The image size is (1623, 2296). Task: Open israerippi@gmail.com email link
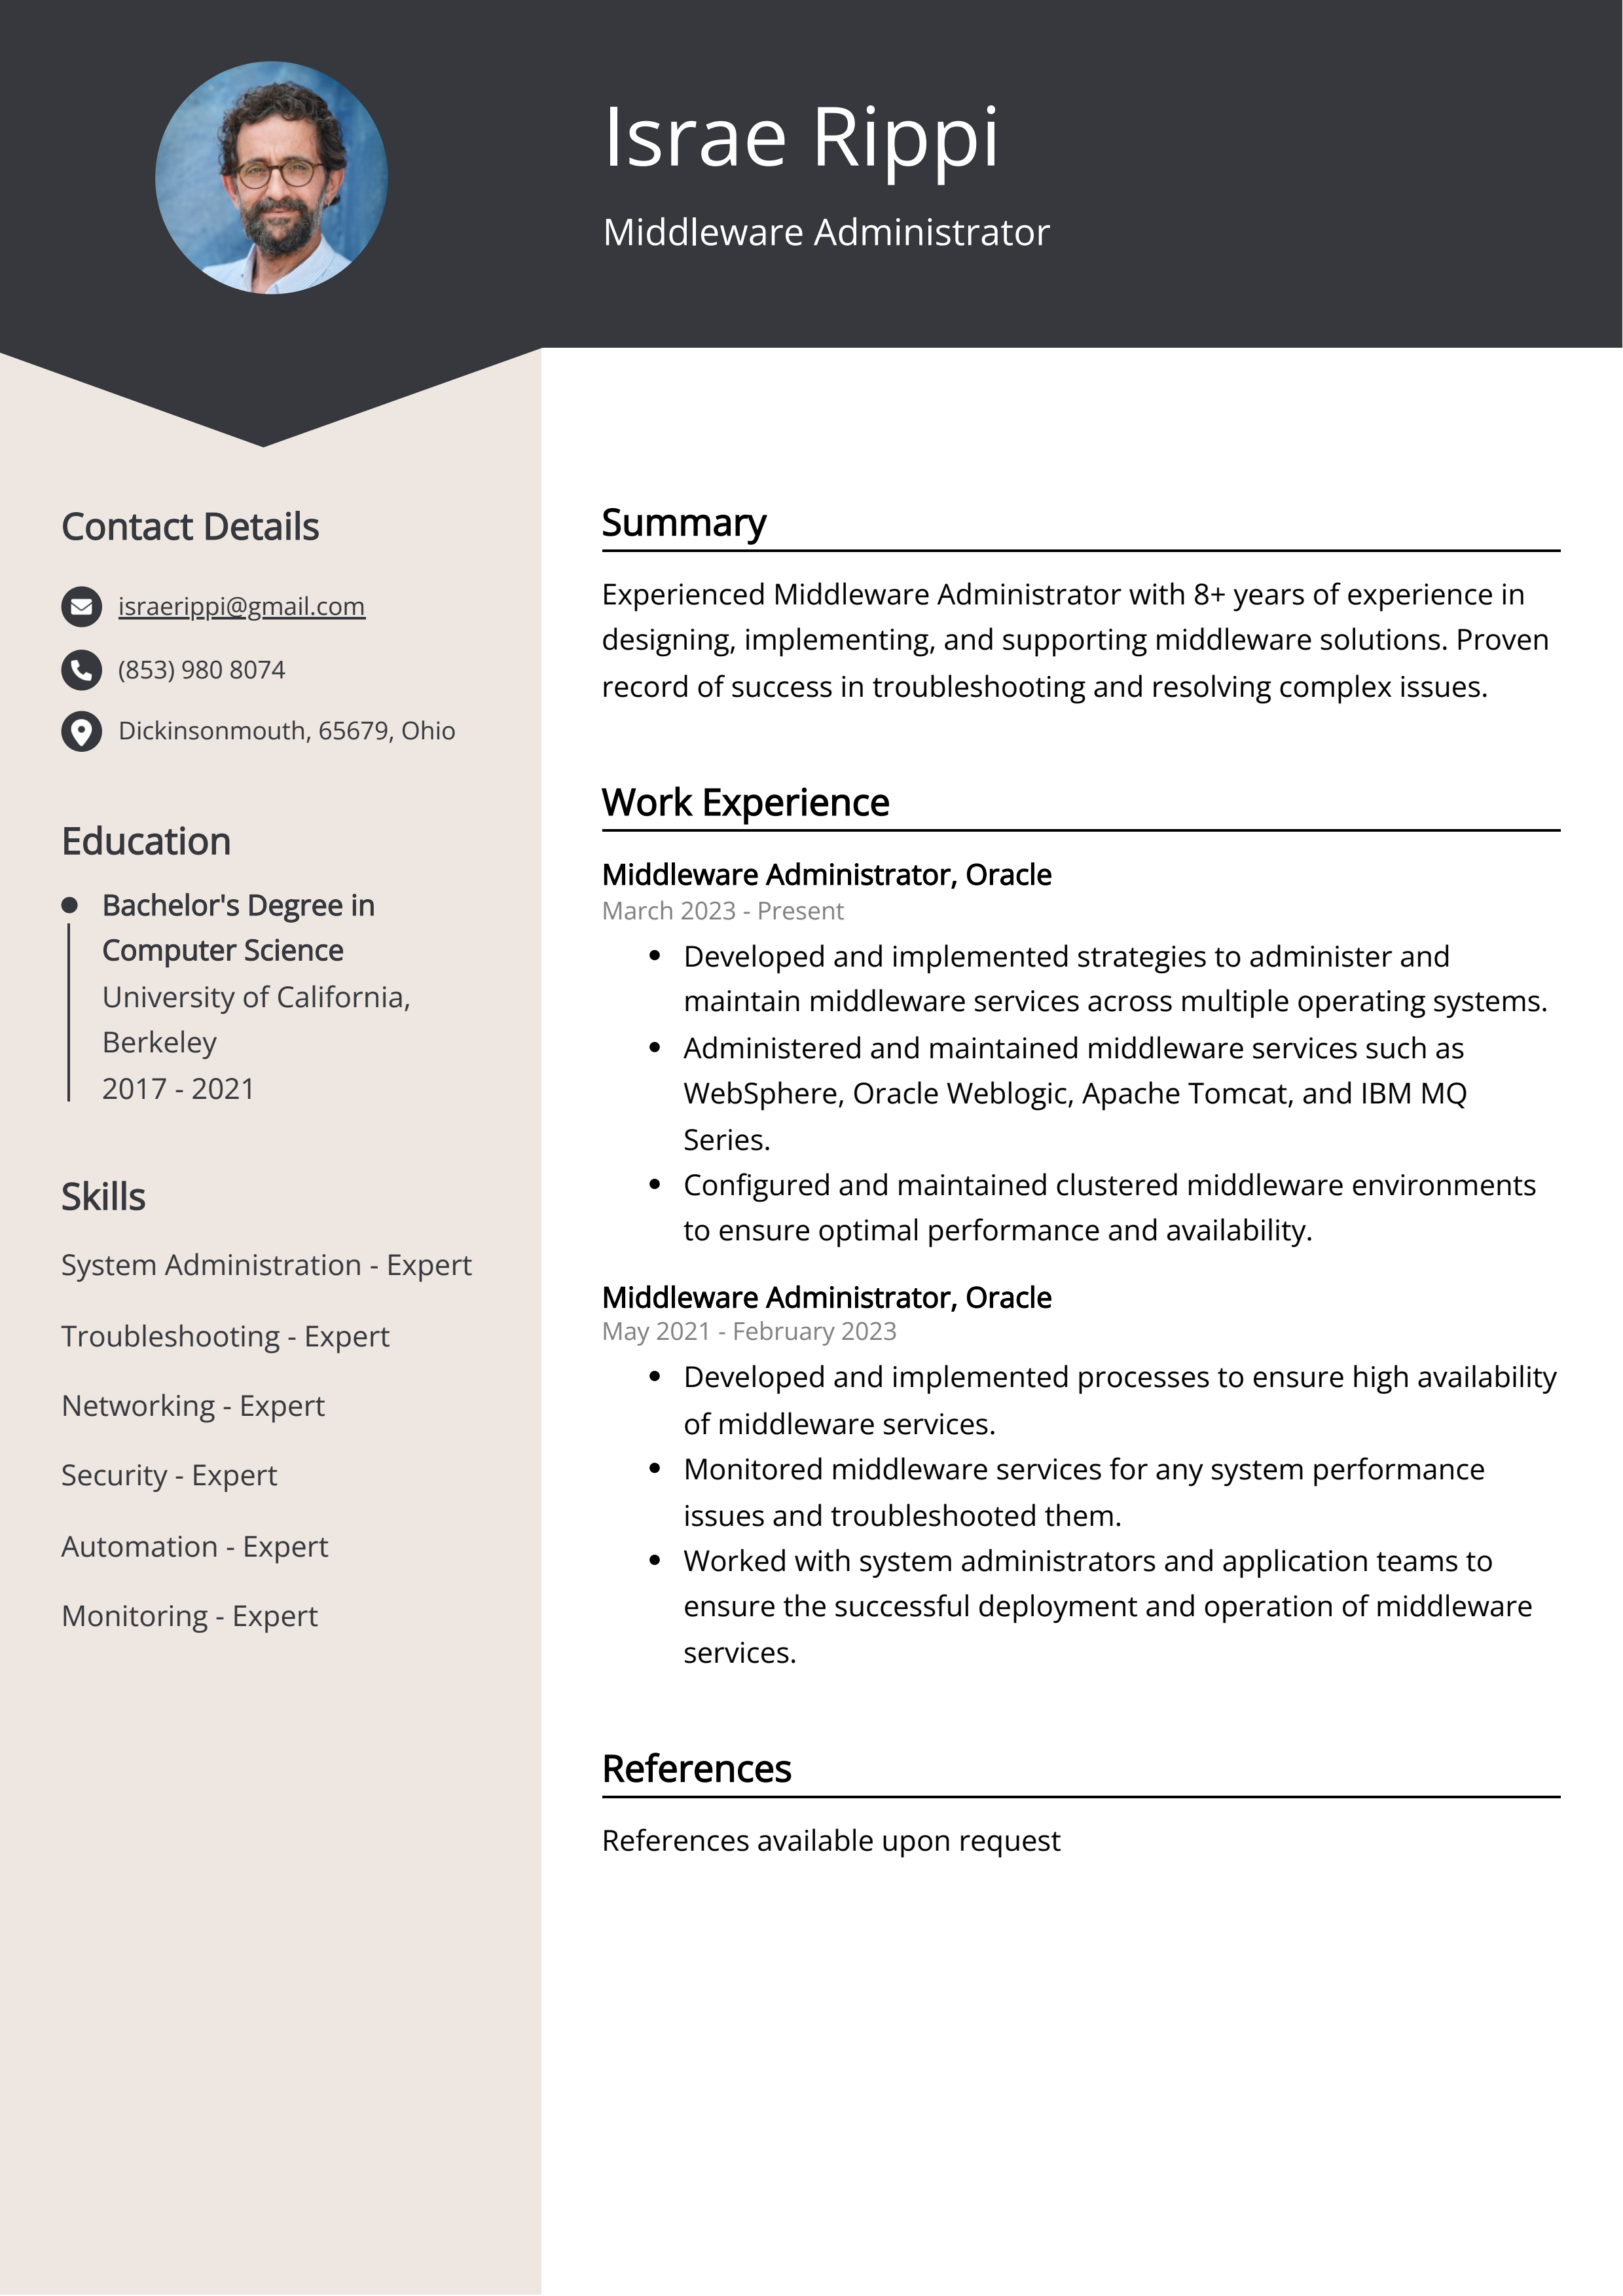pos(242,608)
